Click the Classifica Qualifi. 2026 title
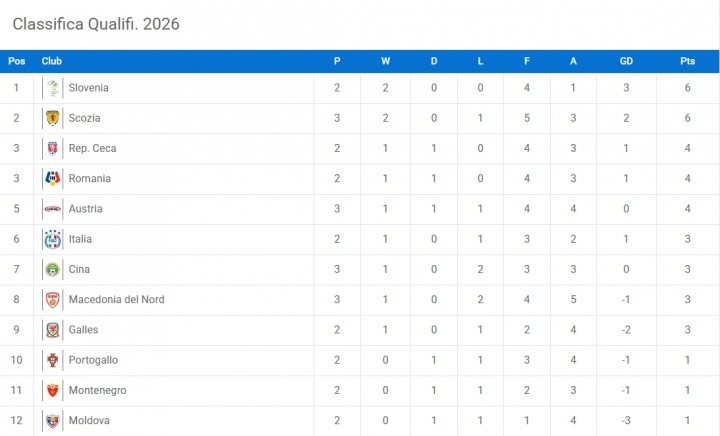The image size is (720, 436). tap(96, 23)
